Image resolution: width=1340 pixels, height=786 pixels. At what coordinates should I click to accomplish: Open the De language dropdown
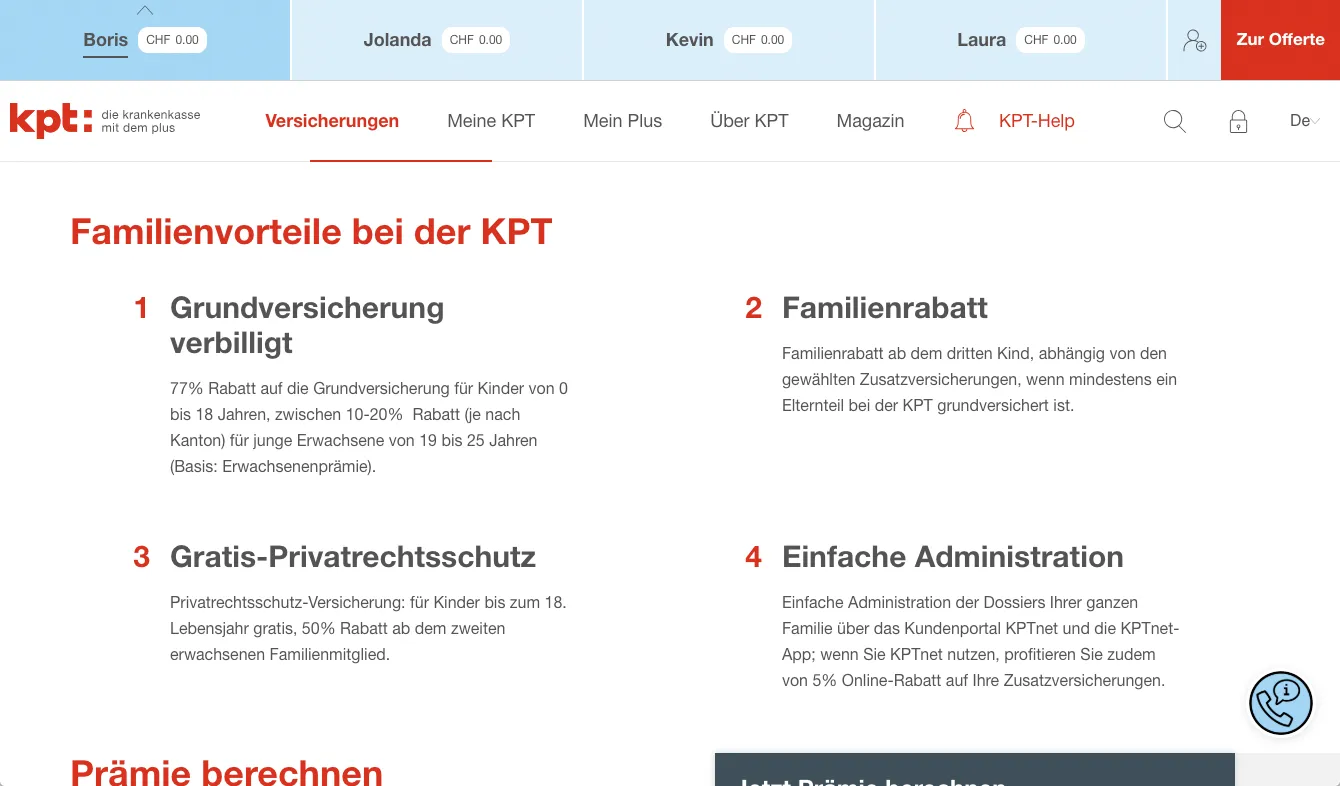(x=1305, y=121)
